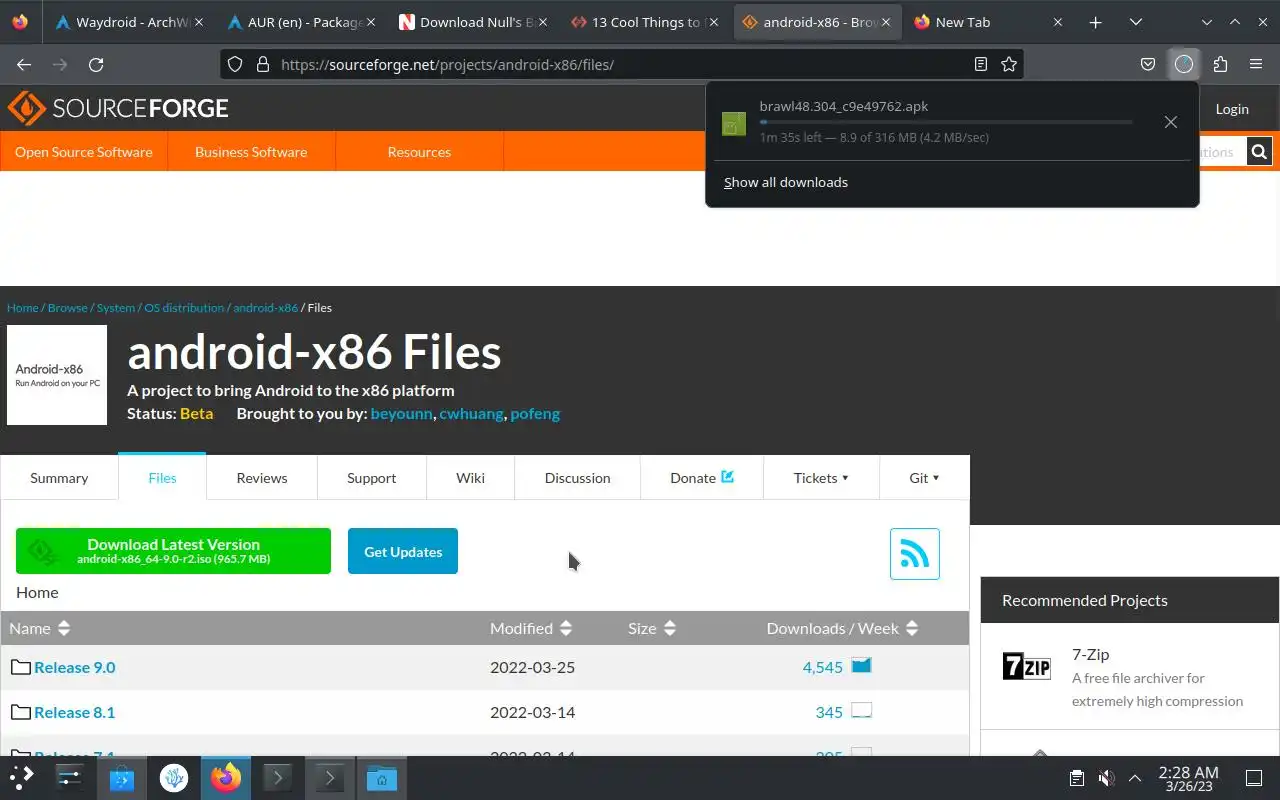
Task: Switch to the Waydroid - ArchWiki browser tab
Action: point(128,22)
